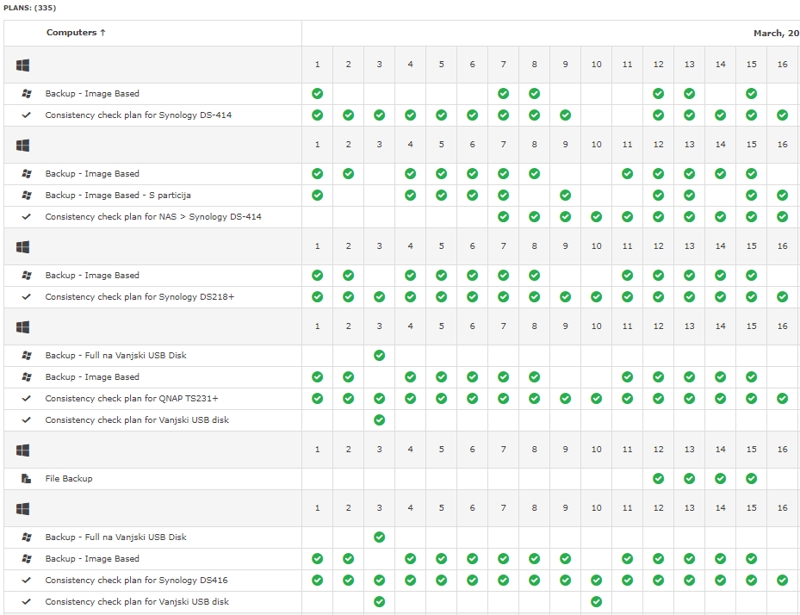This screenshot has width=800, height=615.
Task: Open the 'Backup - Image Based - S particija' plan
Action: [x=117, y=195]
